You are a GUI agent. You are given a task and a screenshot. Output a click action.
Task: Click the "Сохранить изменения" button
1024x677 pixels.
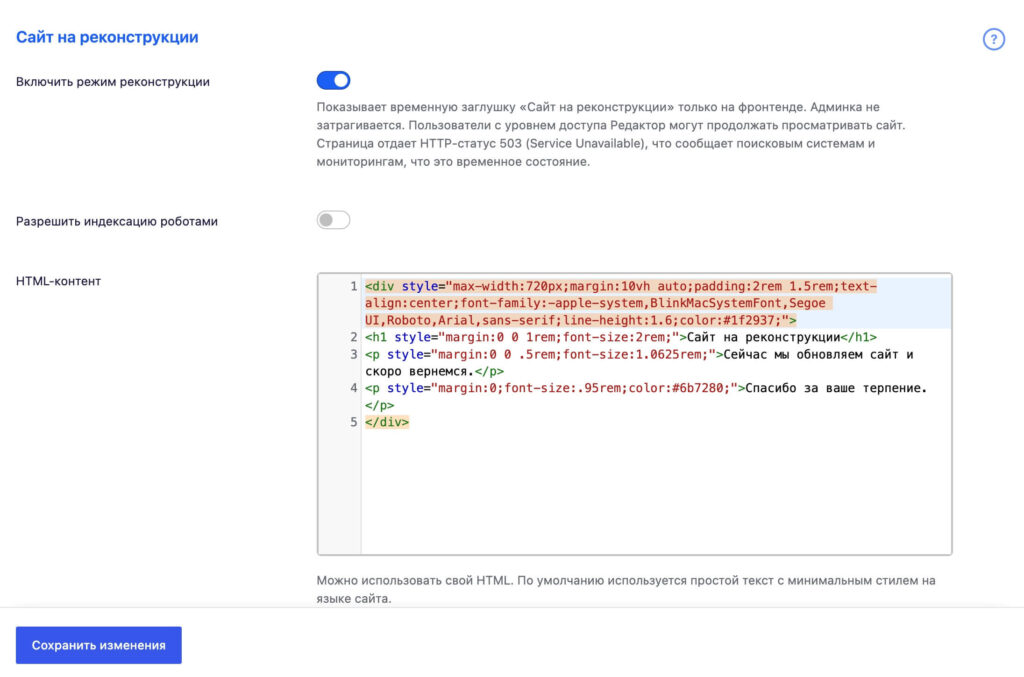click(99, 645)
